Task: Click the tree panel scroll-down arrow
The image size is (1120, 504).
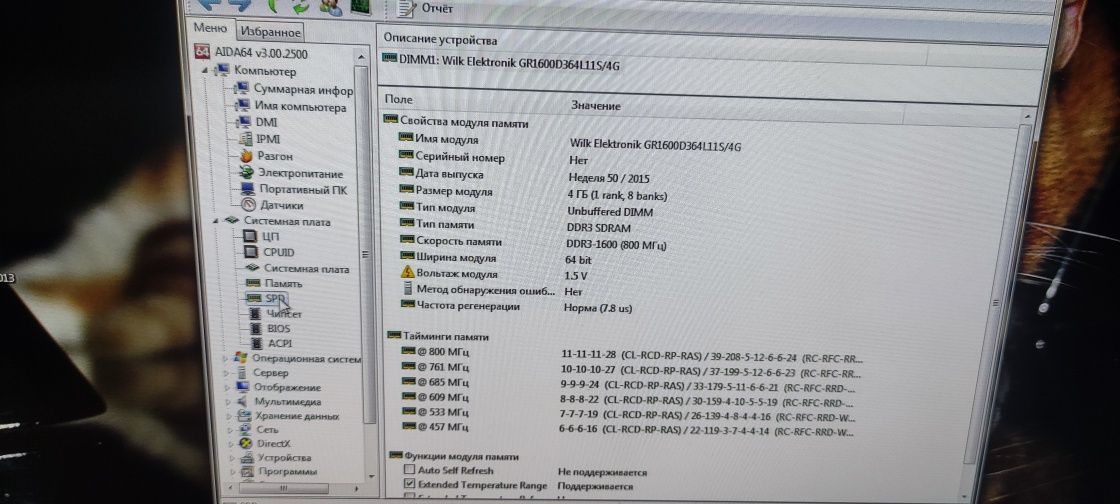Action: [371, 475]
